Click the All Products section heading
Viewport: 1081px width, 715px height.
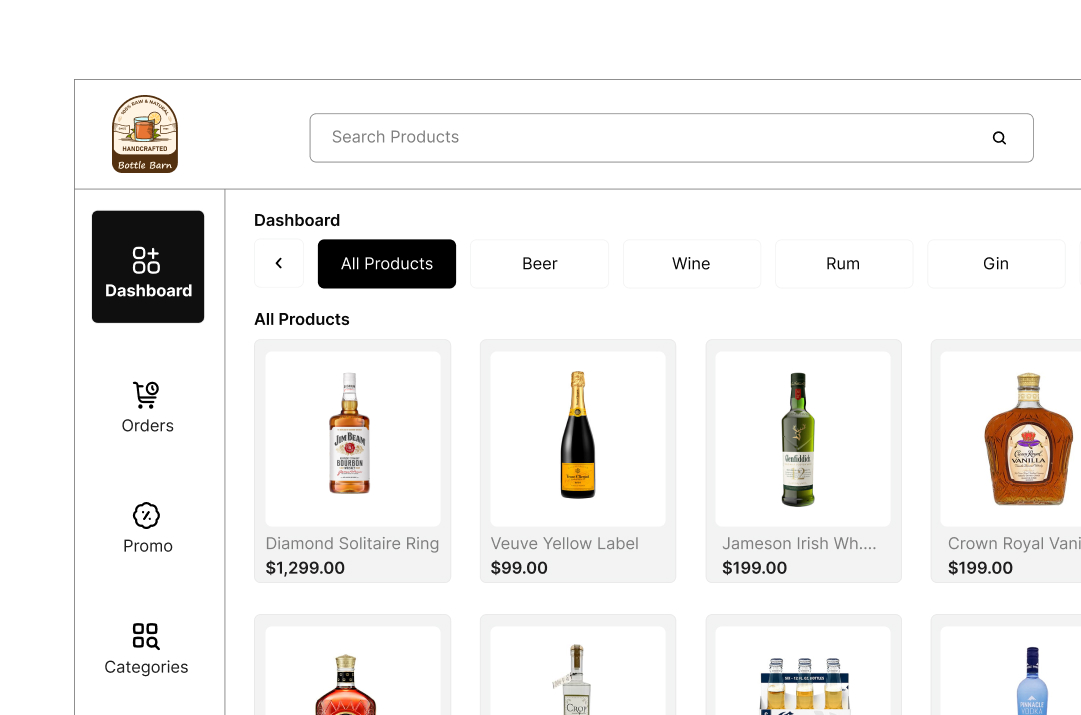pyautogui.click(x=302, y=319)
